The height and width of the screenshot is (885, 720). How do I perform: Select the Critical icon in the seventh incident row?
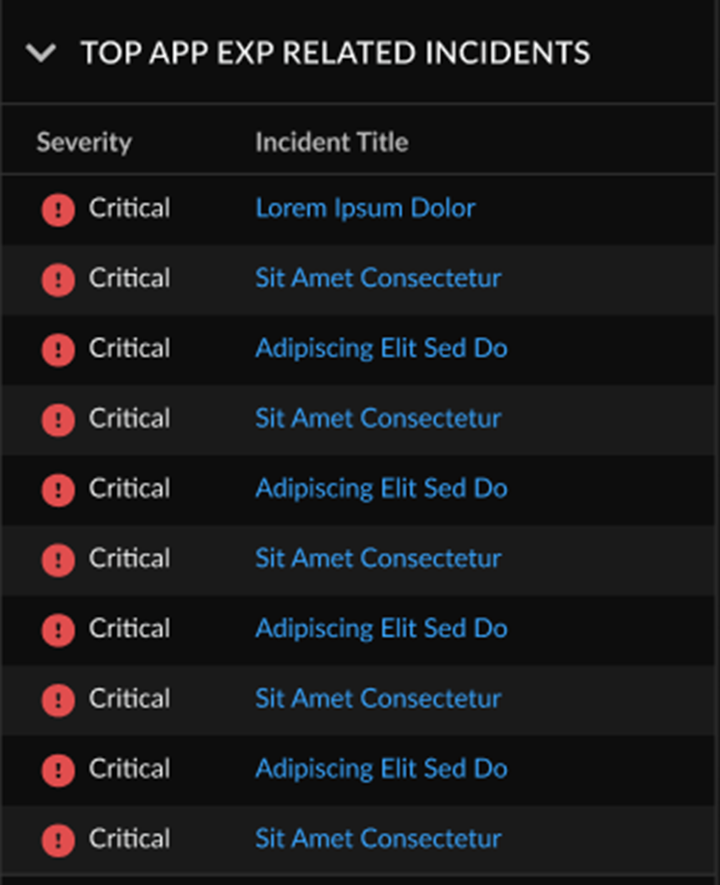coord(58,630)
